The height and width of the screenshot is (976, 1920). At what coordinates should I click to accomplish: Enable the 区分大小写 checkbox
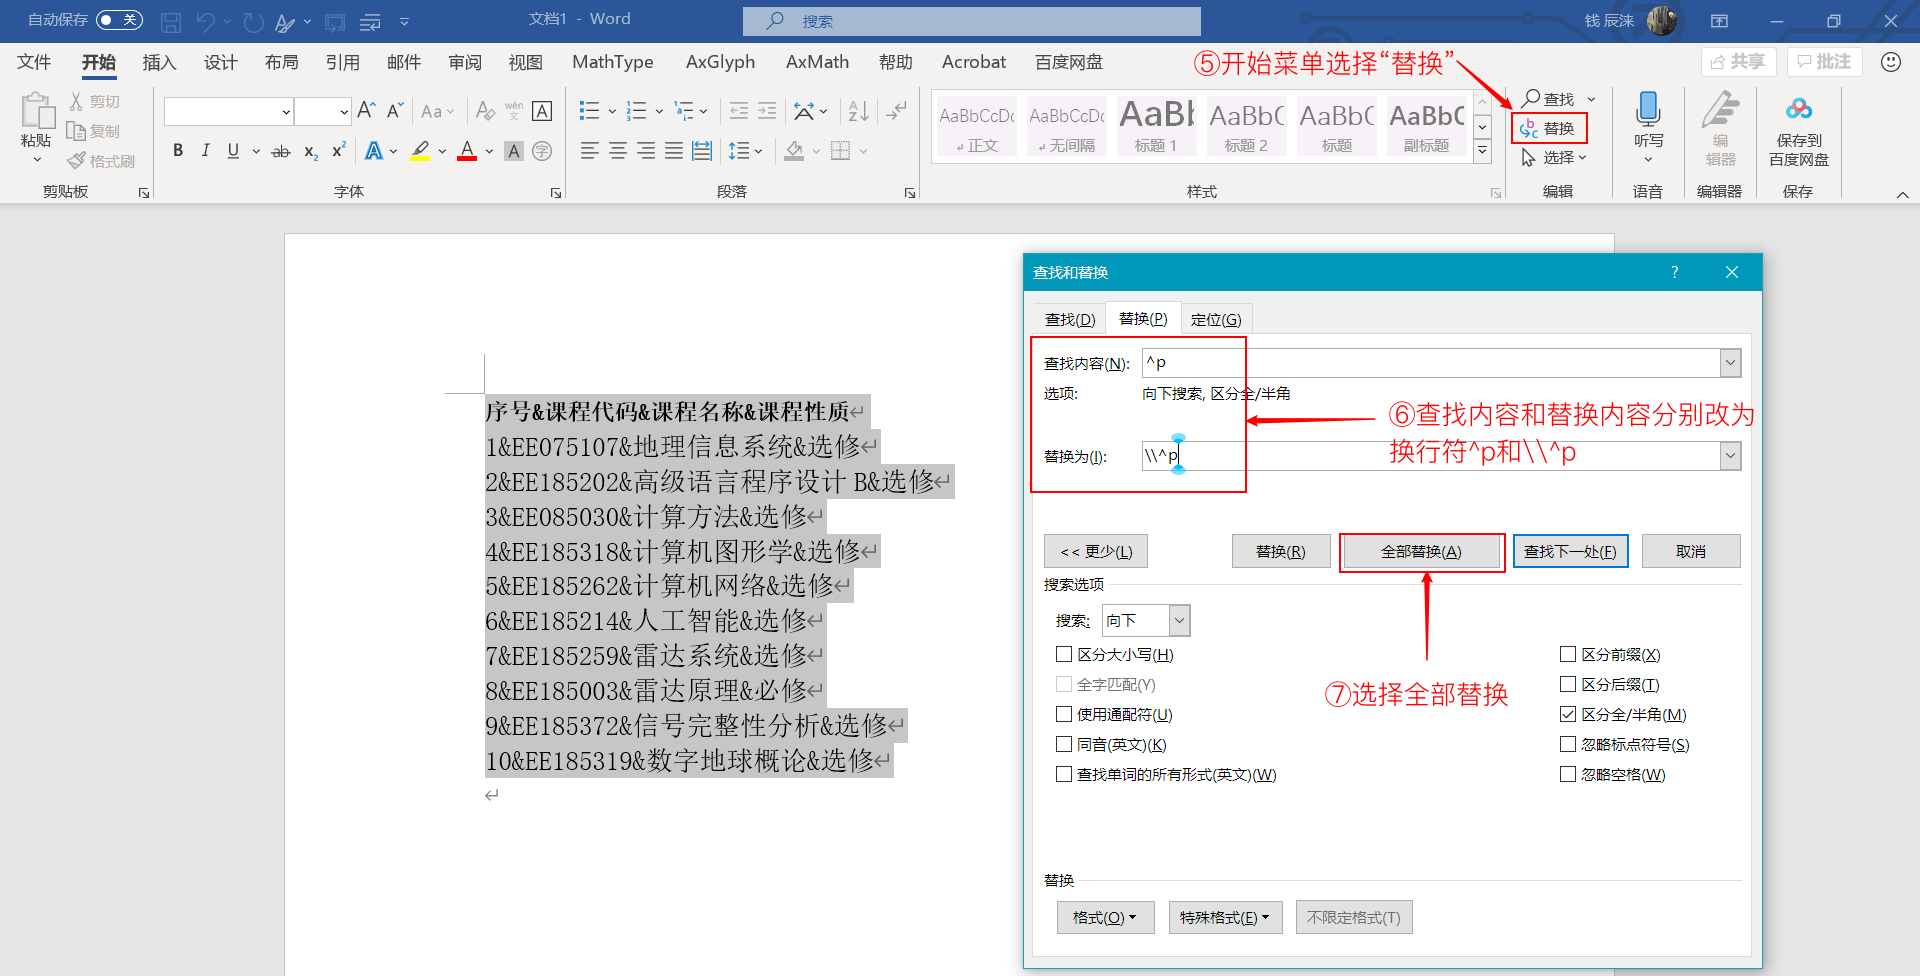[1064, 655]
